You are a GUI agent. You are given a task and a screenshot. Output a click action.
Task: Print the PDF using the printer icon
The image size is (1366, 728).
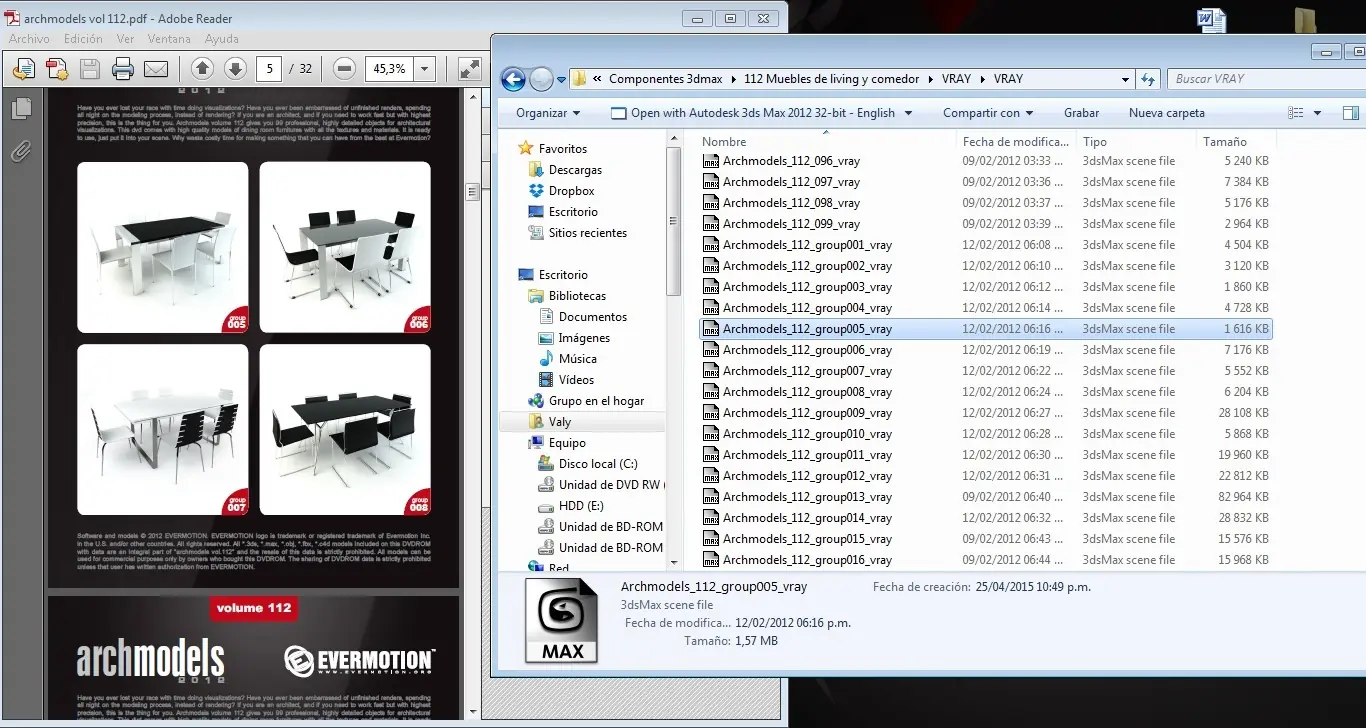pyautogui.click(x=123, y=69)
